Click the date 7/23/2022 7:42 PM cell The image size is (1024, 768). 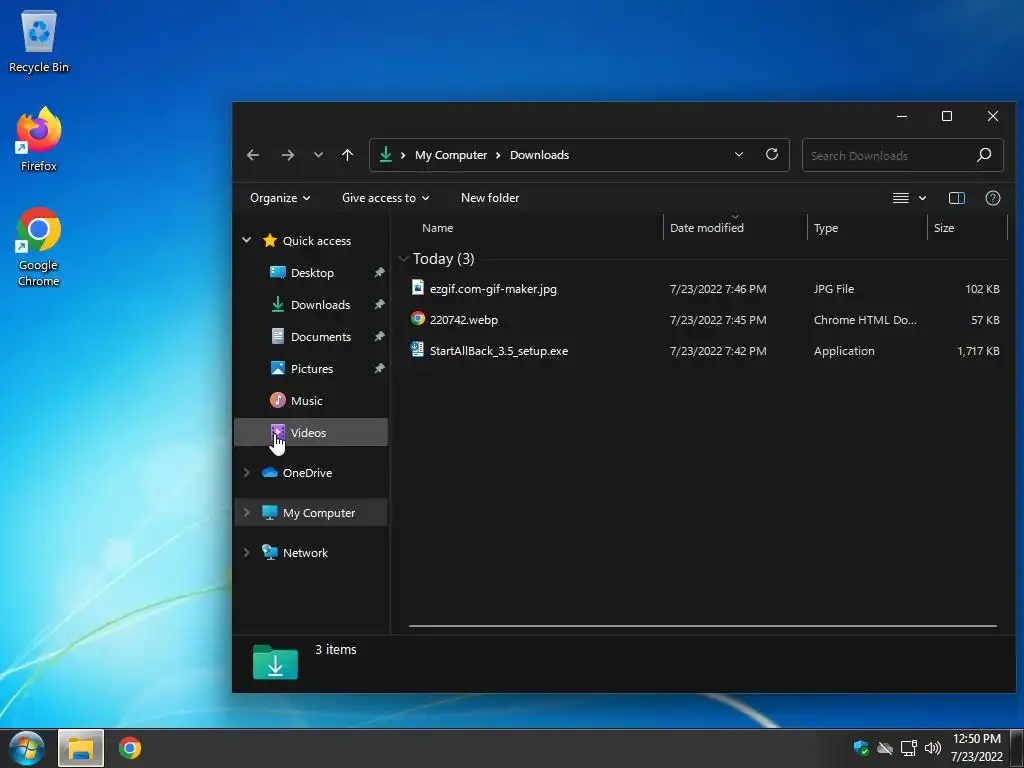point(718,351)
